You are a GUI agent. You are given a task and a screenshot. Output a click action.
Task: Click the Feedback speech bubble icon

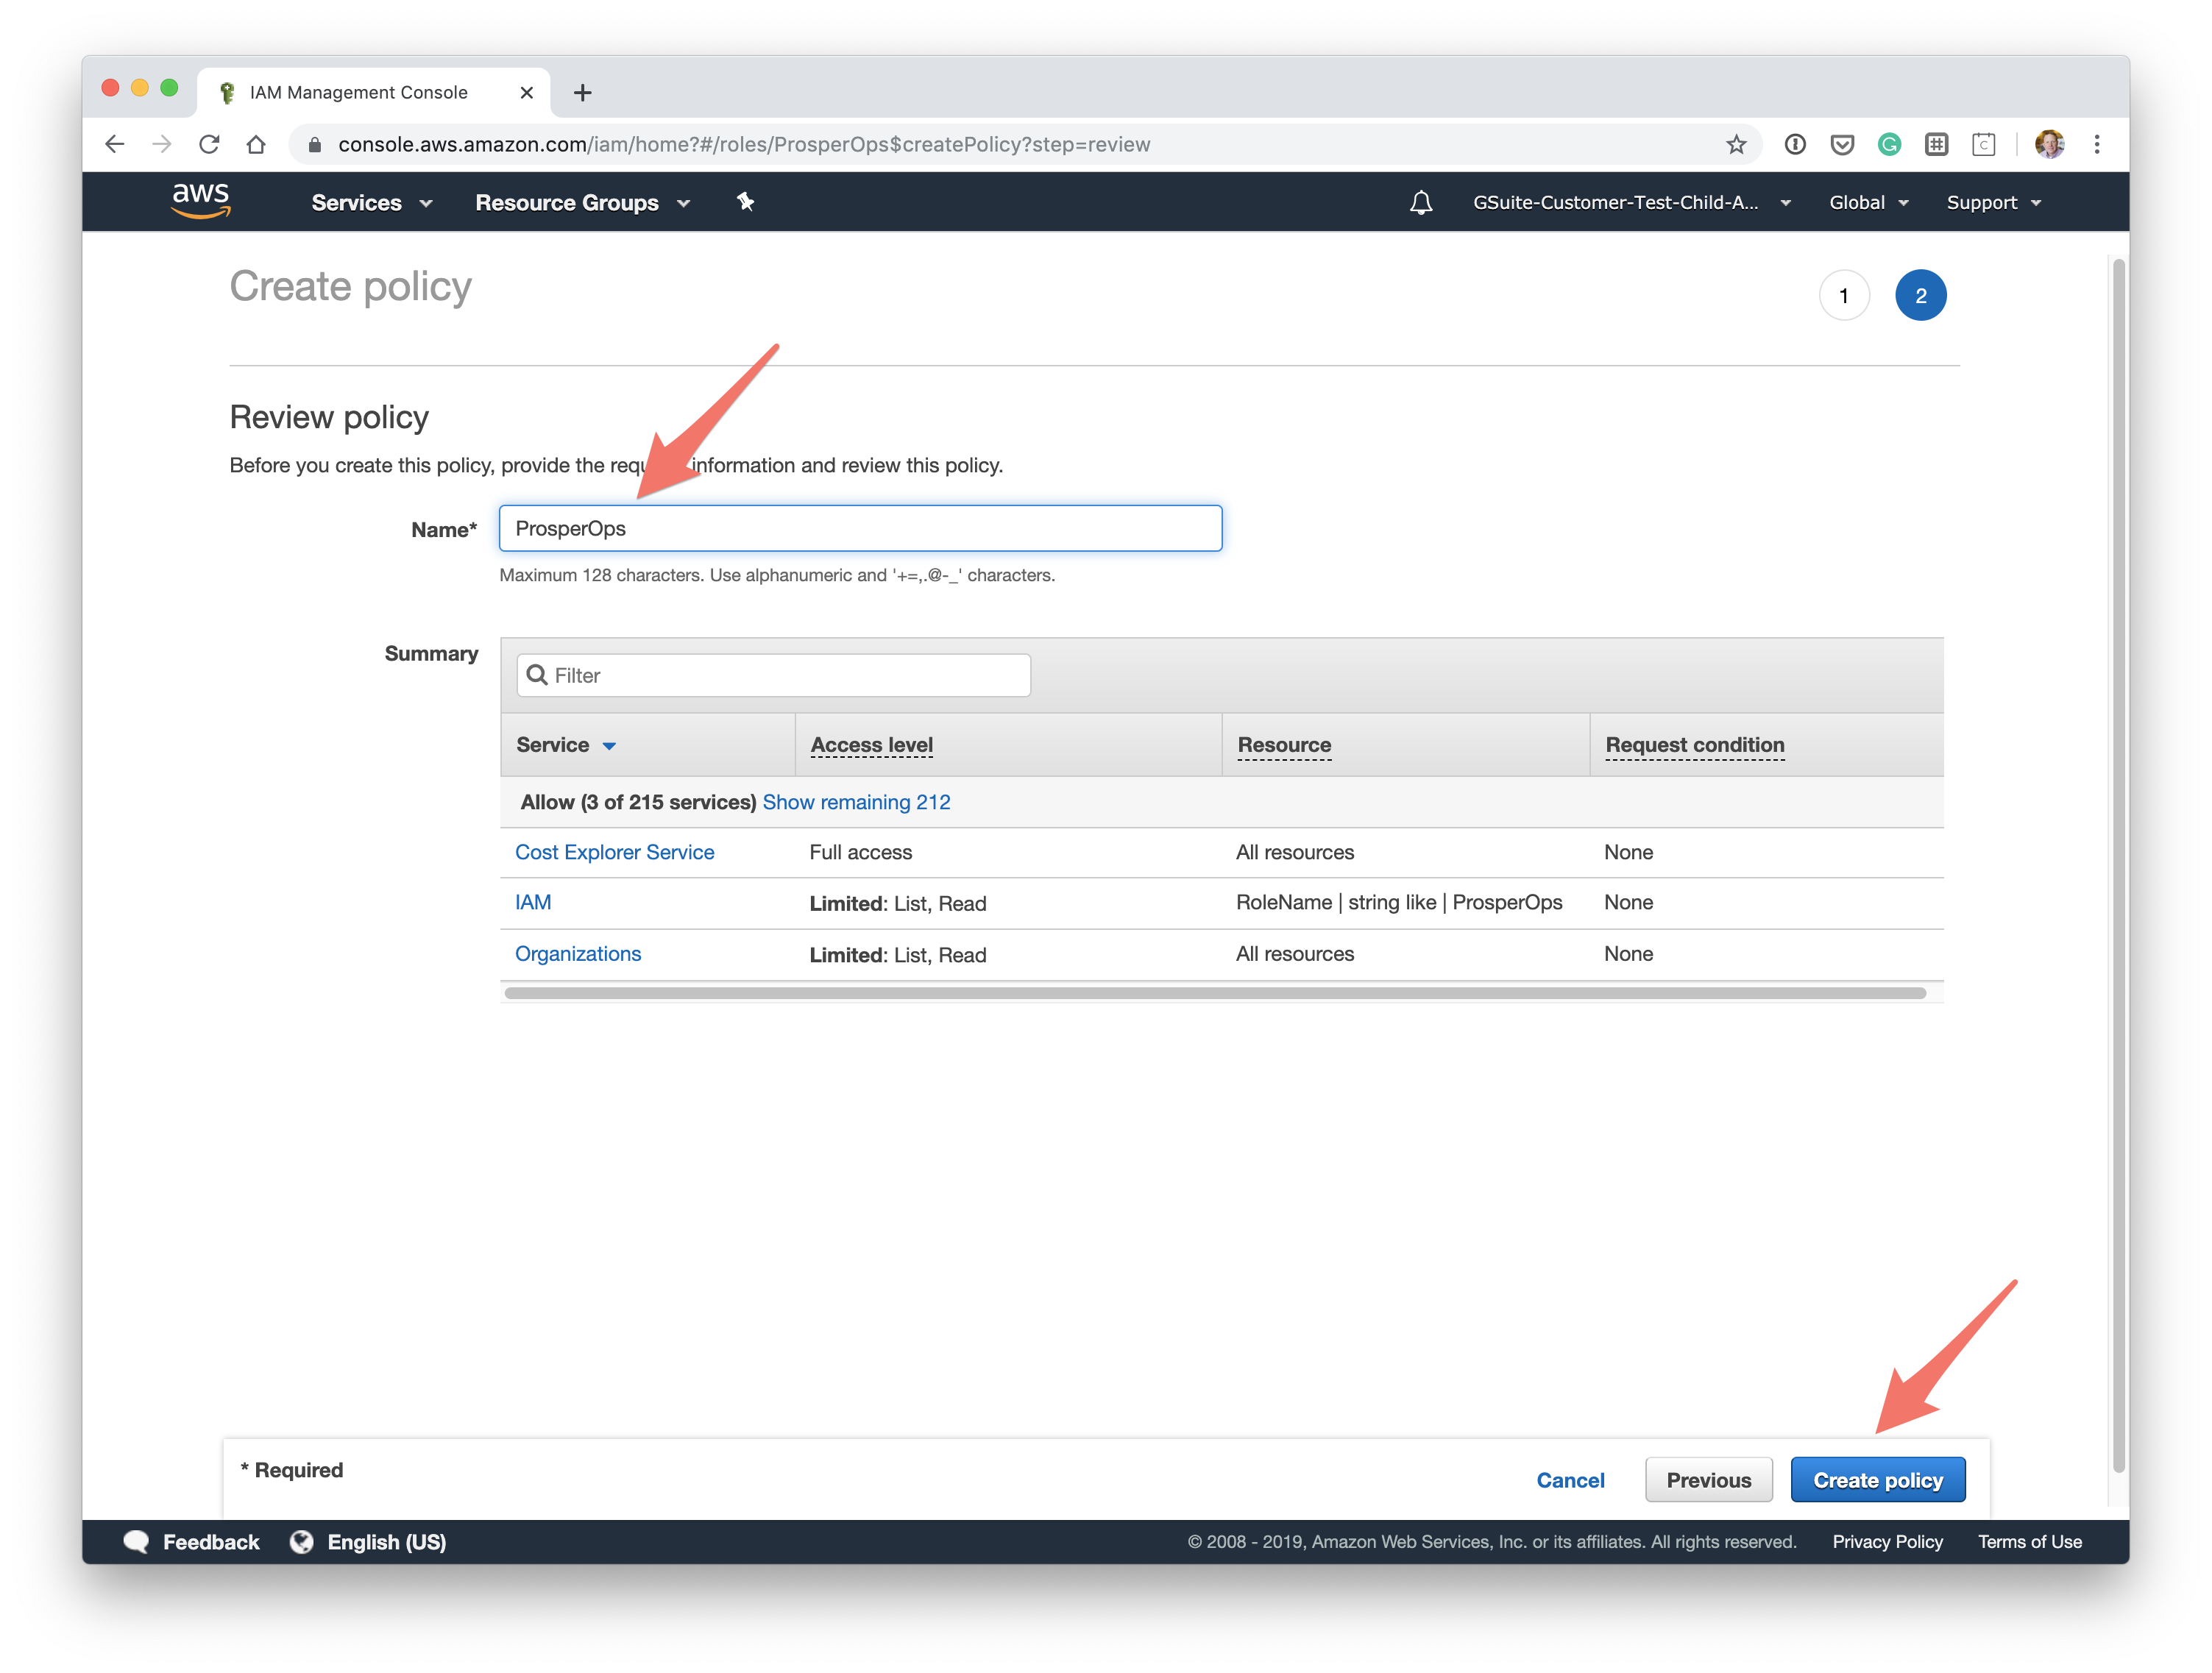pos(137,1542)
